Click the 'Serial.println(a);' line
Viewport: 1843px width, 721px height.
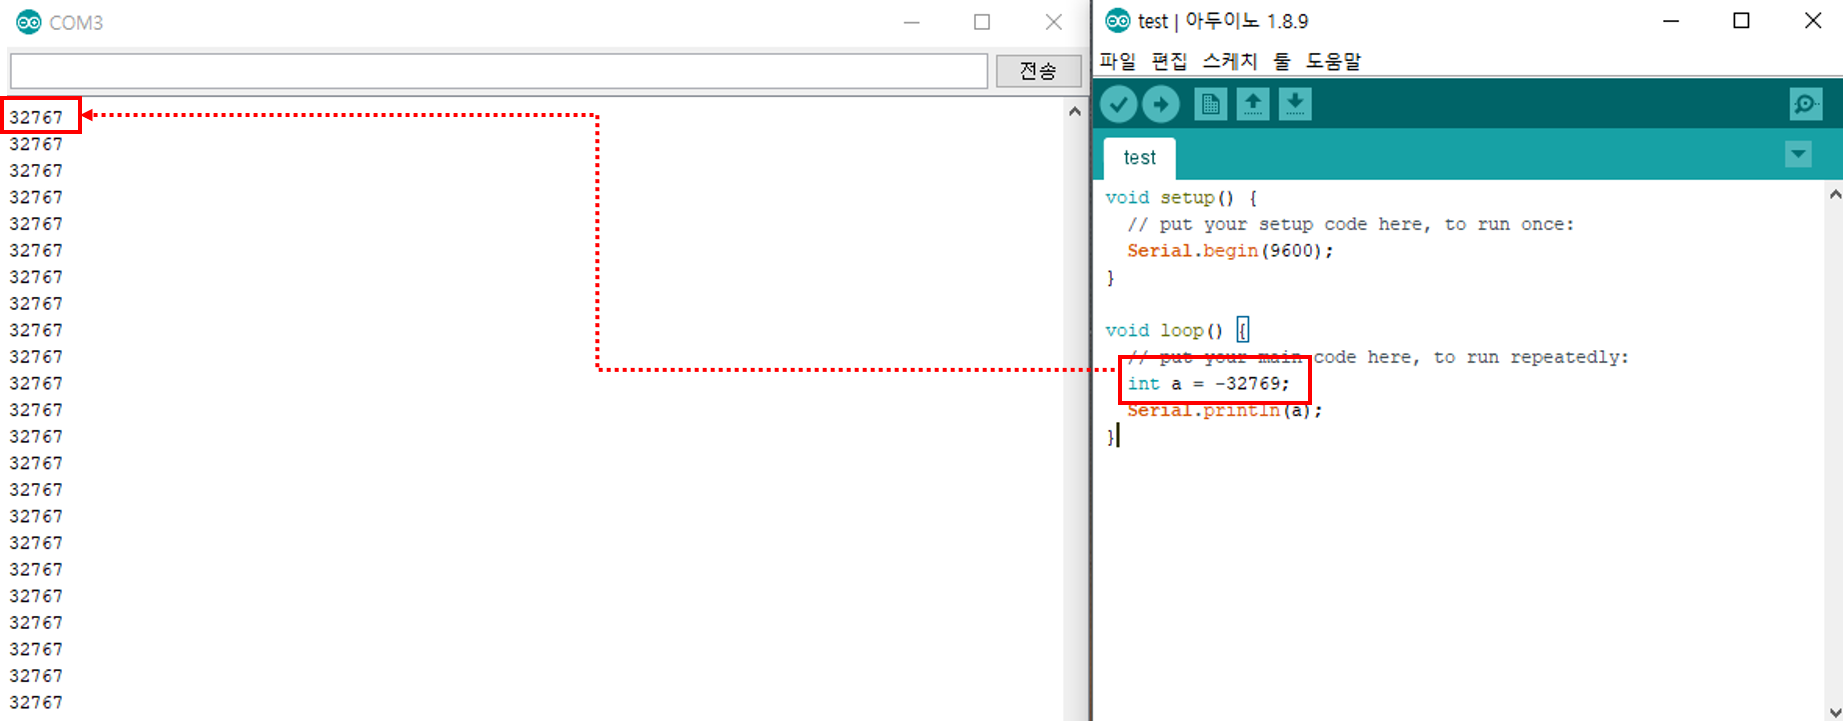[1224, 411]
